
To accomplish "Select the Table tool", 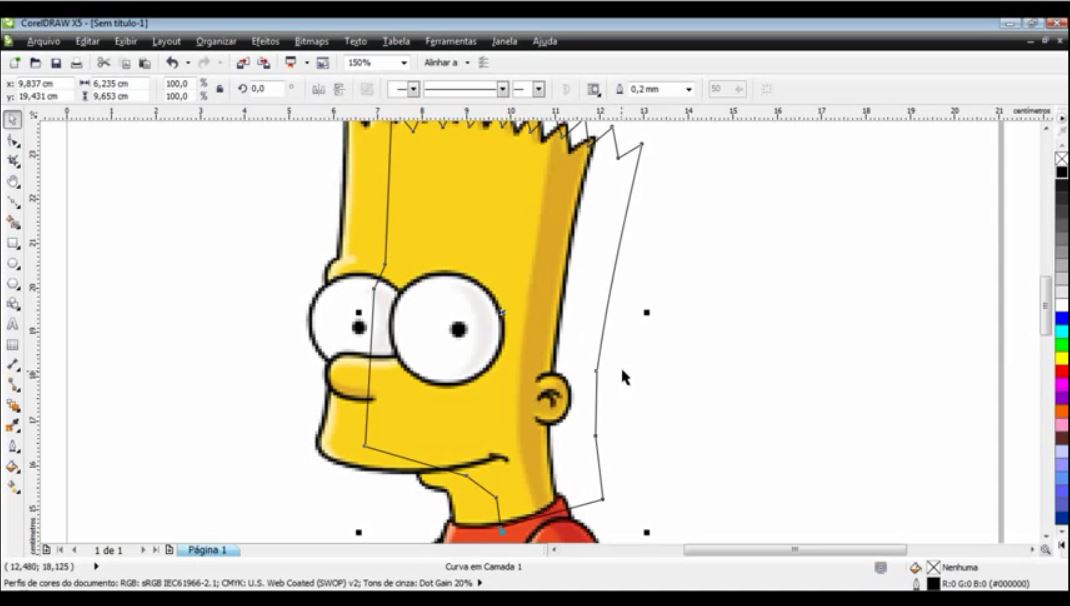I will pos(12,345).
